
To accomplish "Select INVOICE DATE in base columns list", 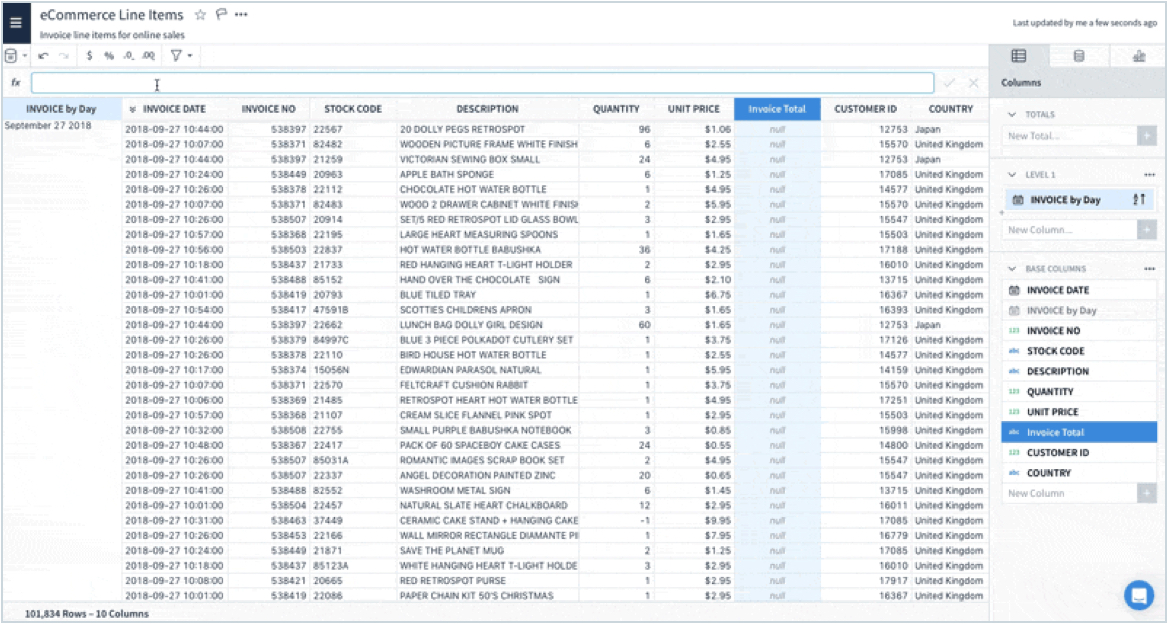I will 1079,290.
